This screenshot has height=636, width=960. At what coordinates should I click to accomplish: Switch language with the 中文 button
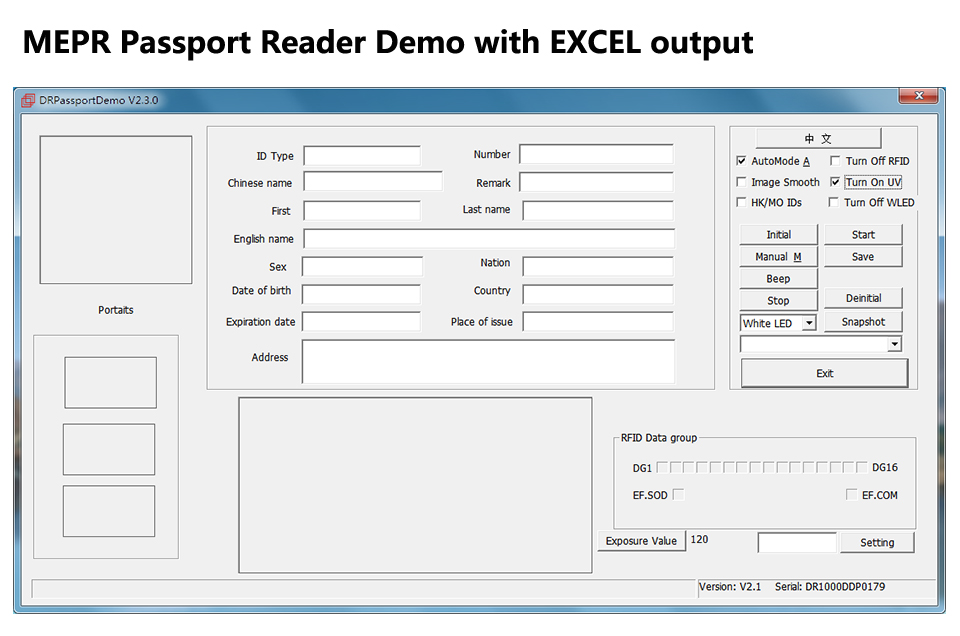point(818,138)
